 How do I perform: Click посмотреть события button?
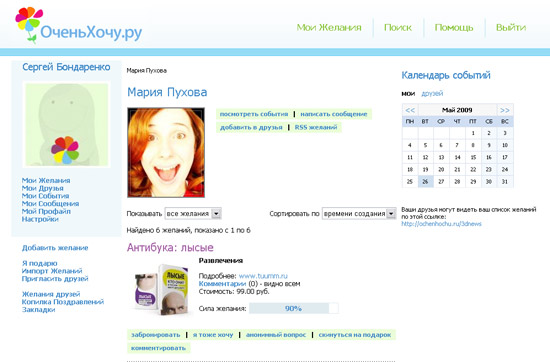254,114
